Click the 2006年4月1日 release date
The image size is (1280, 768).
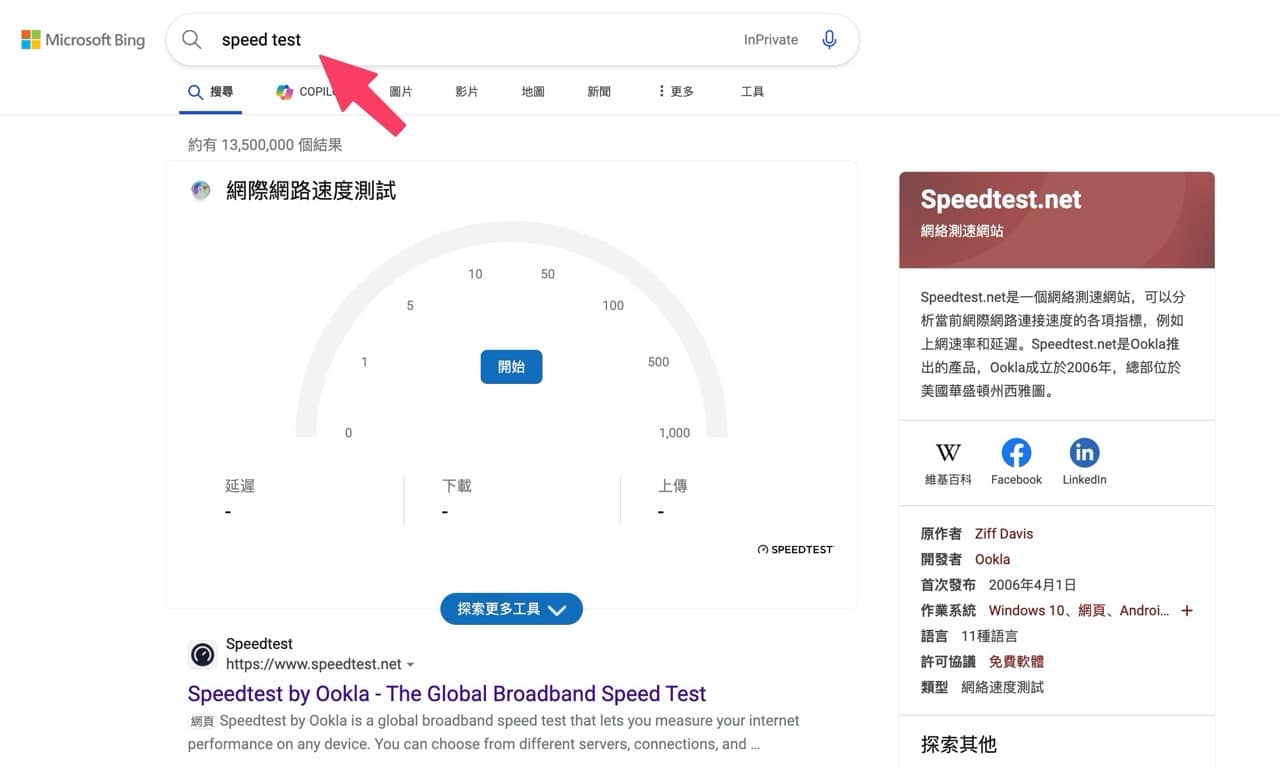1032,585
